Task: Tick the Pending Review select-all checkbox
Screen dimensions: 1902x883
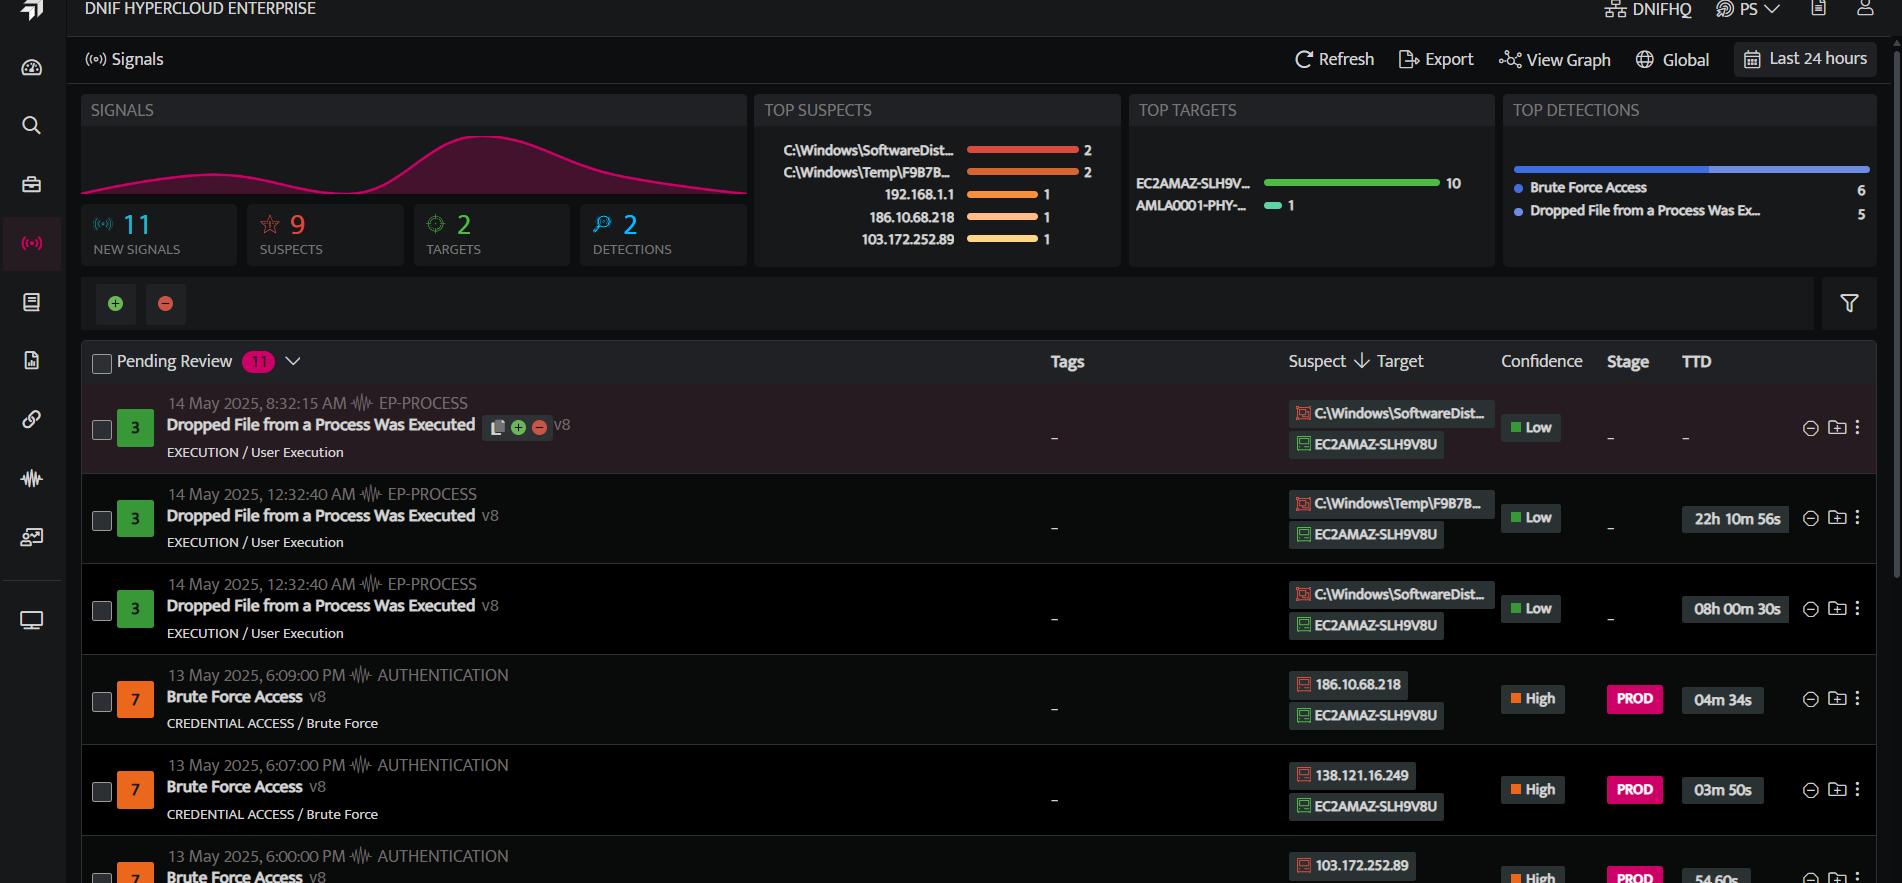Action: click(102, 363)
